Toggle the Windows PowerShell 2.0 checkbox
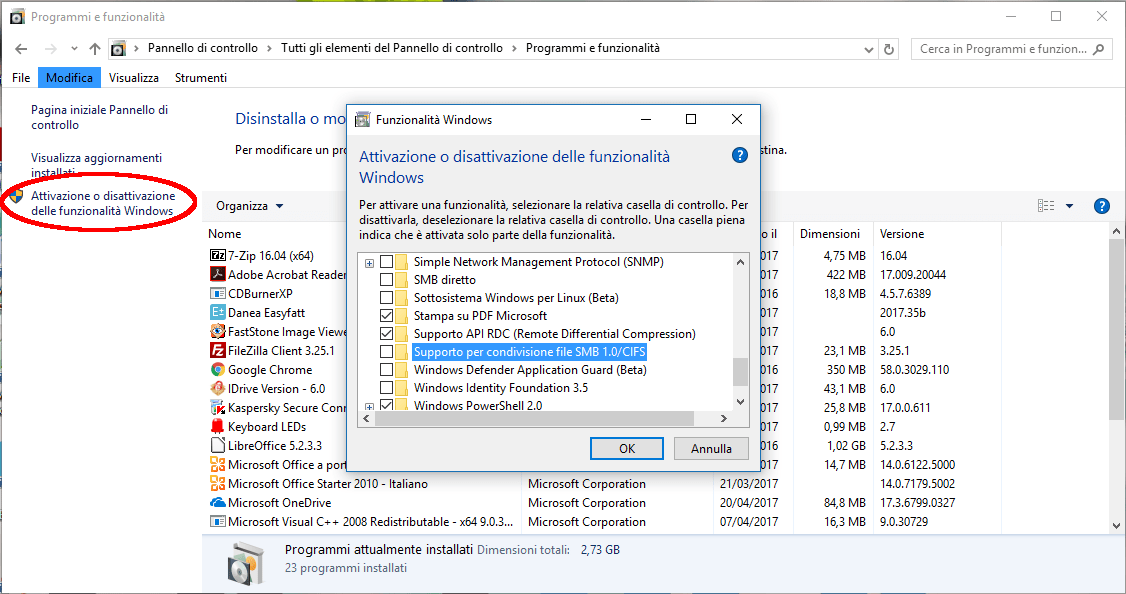Screen dimensions: 1126x594 386,405
